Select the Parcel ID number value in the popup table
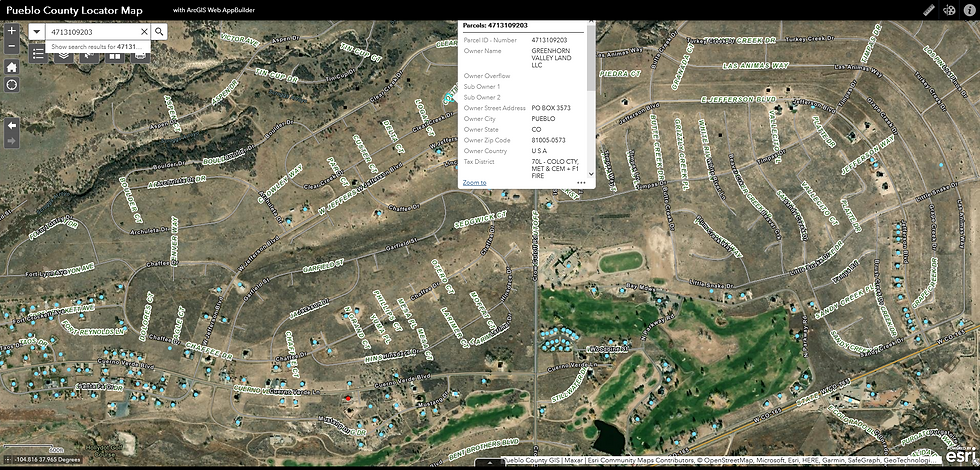 549,40
